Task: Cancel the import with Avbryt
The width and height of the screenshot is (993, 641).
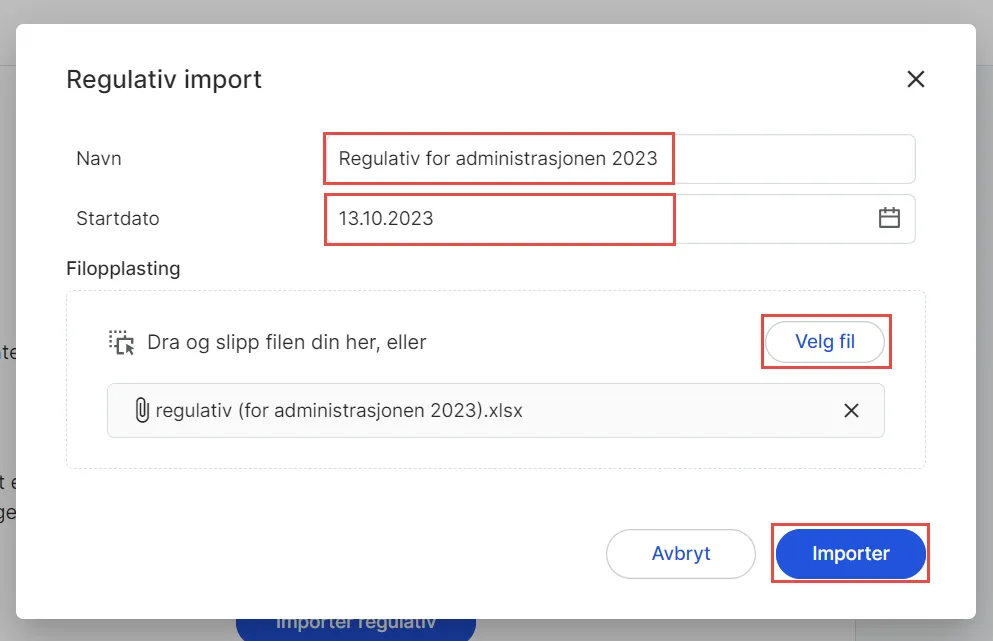Action: 680,553
